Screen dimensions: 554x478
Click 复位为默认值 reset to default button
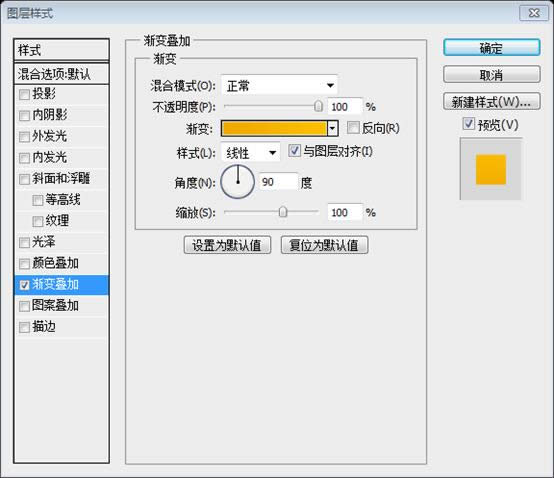(x=324, y=245)
